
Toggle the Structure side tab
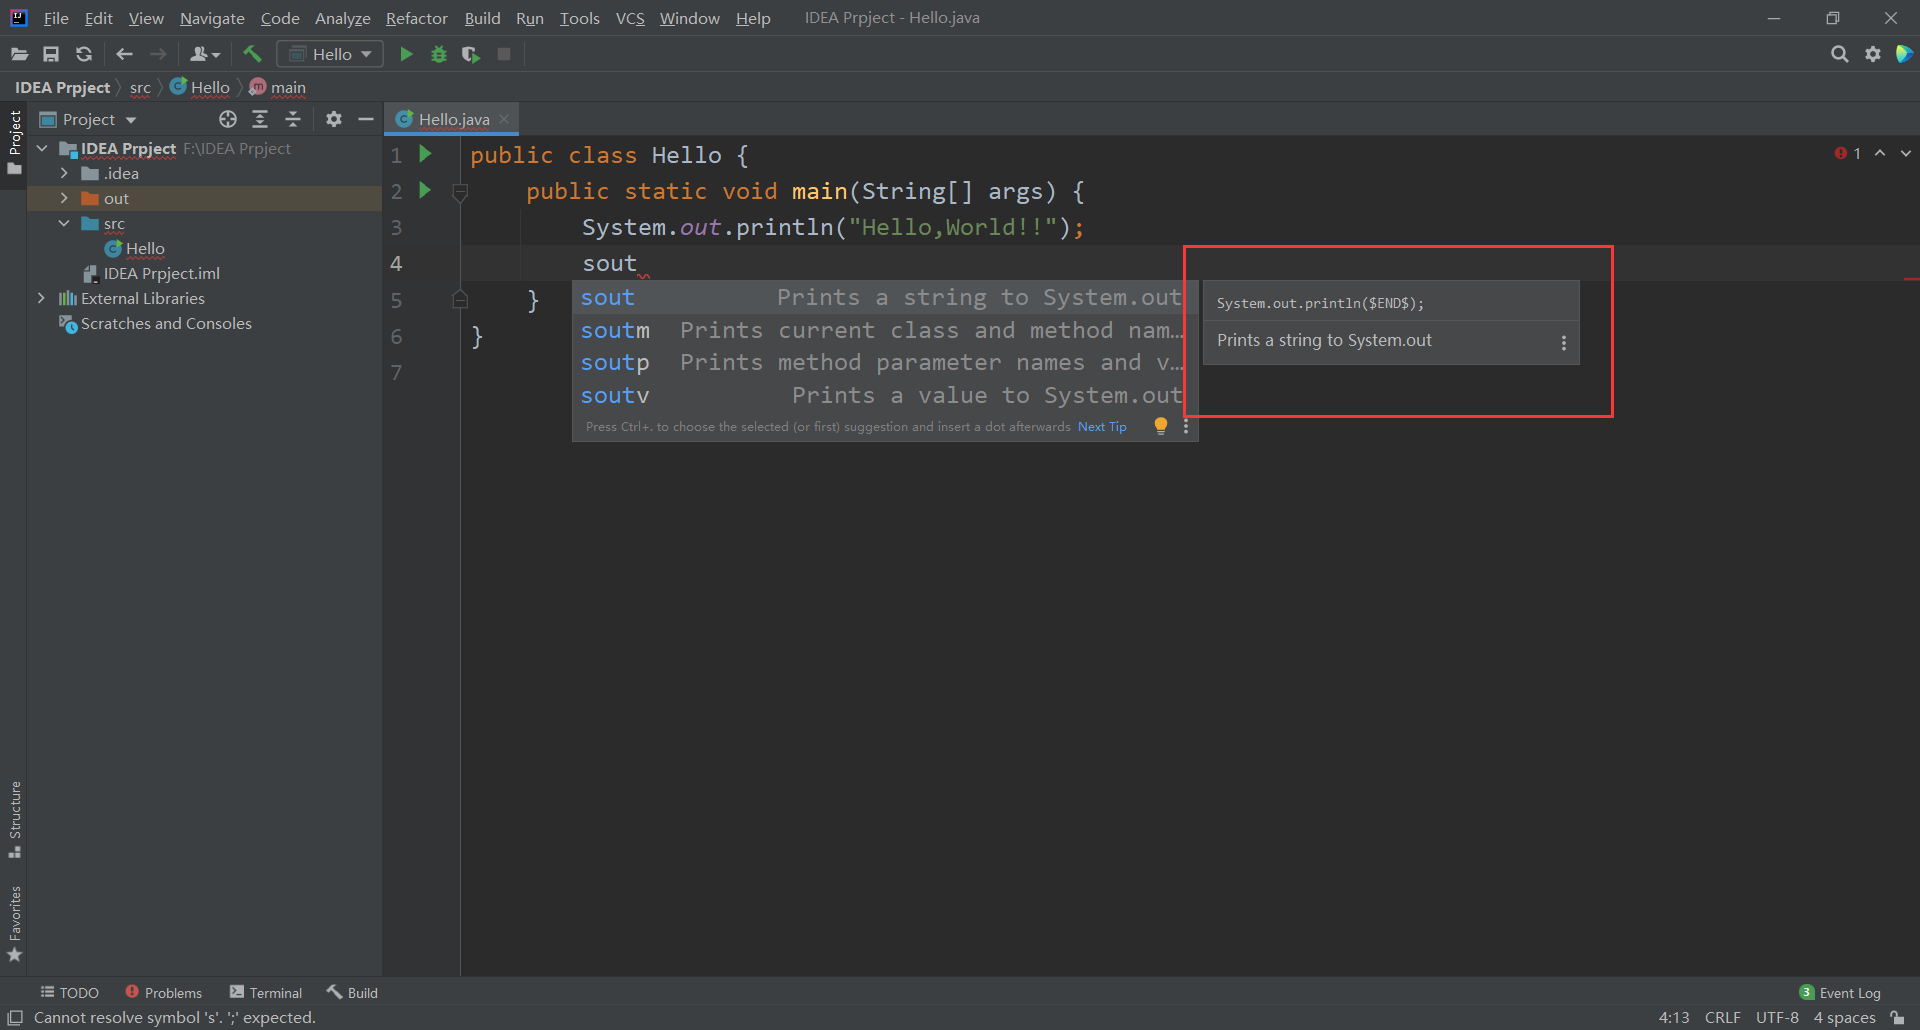pos(15,819)
